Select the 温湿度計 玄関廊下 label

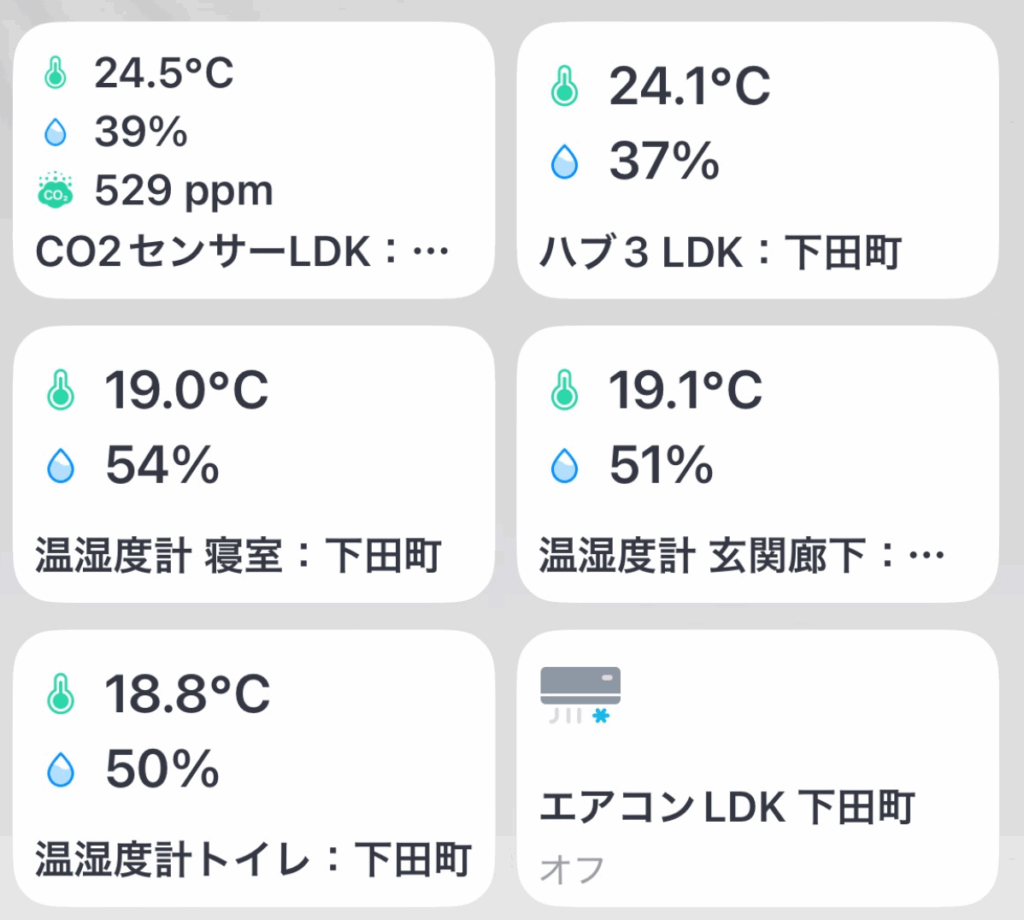(x=740, y=556)
